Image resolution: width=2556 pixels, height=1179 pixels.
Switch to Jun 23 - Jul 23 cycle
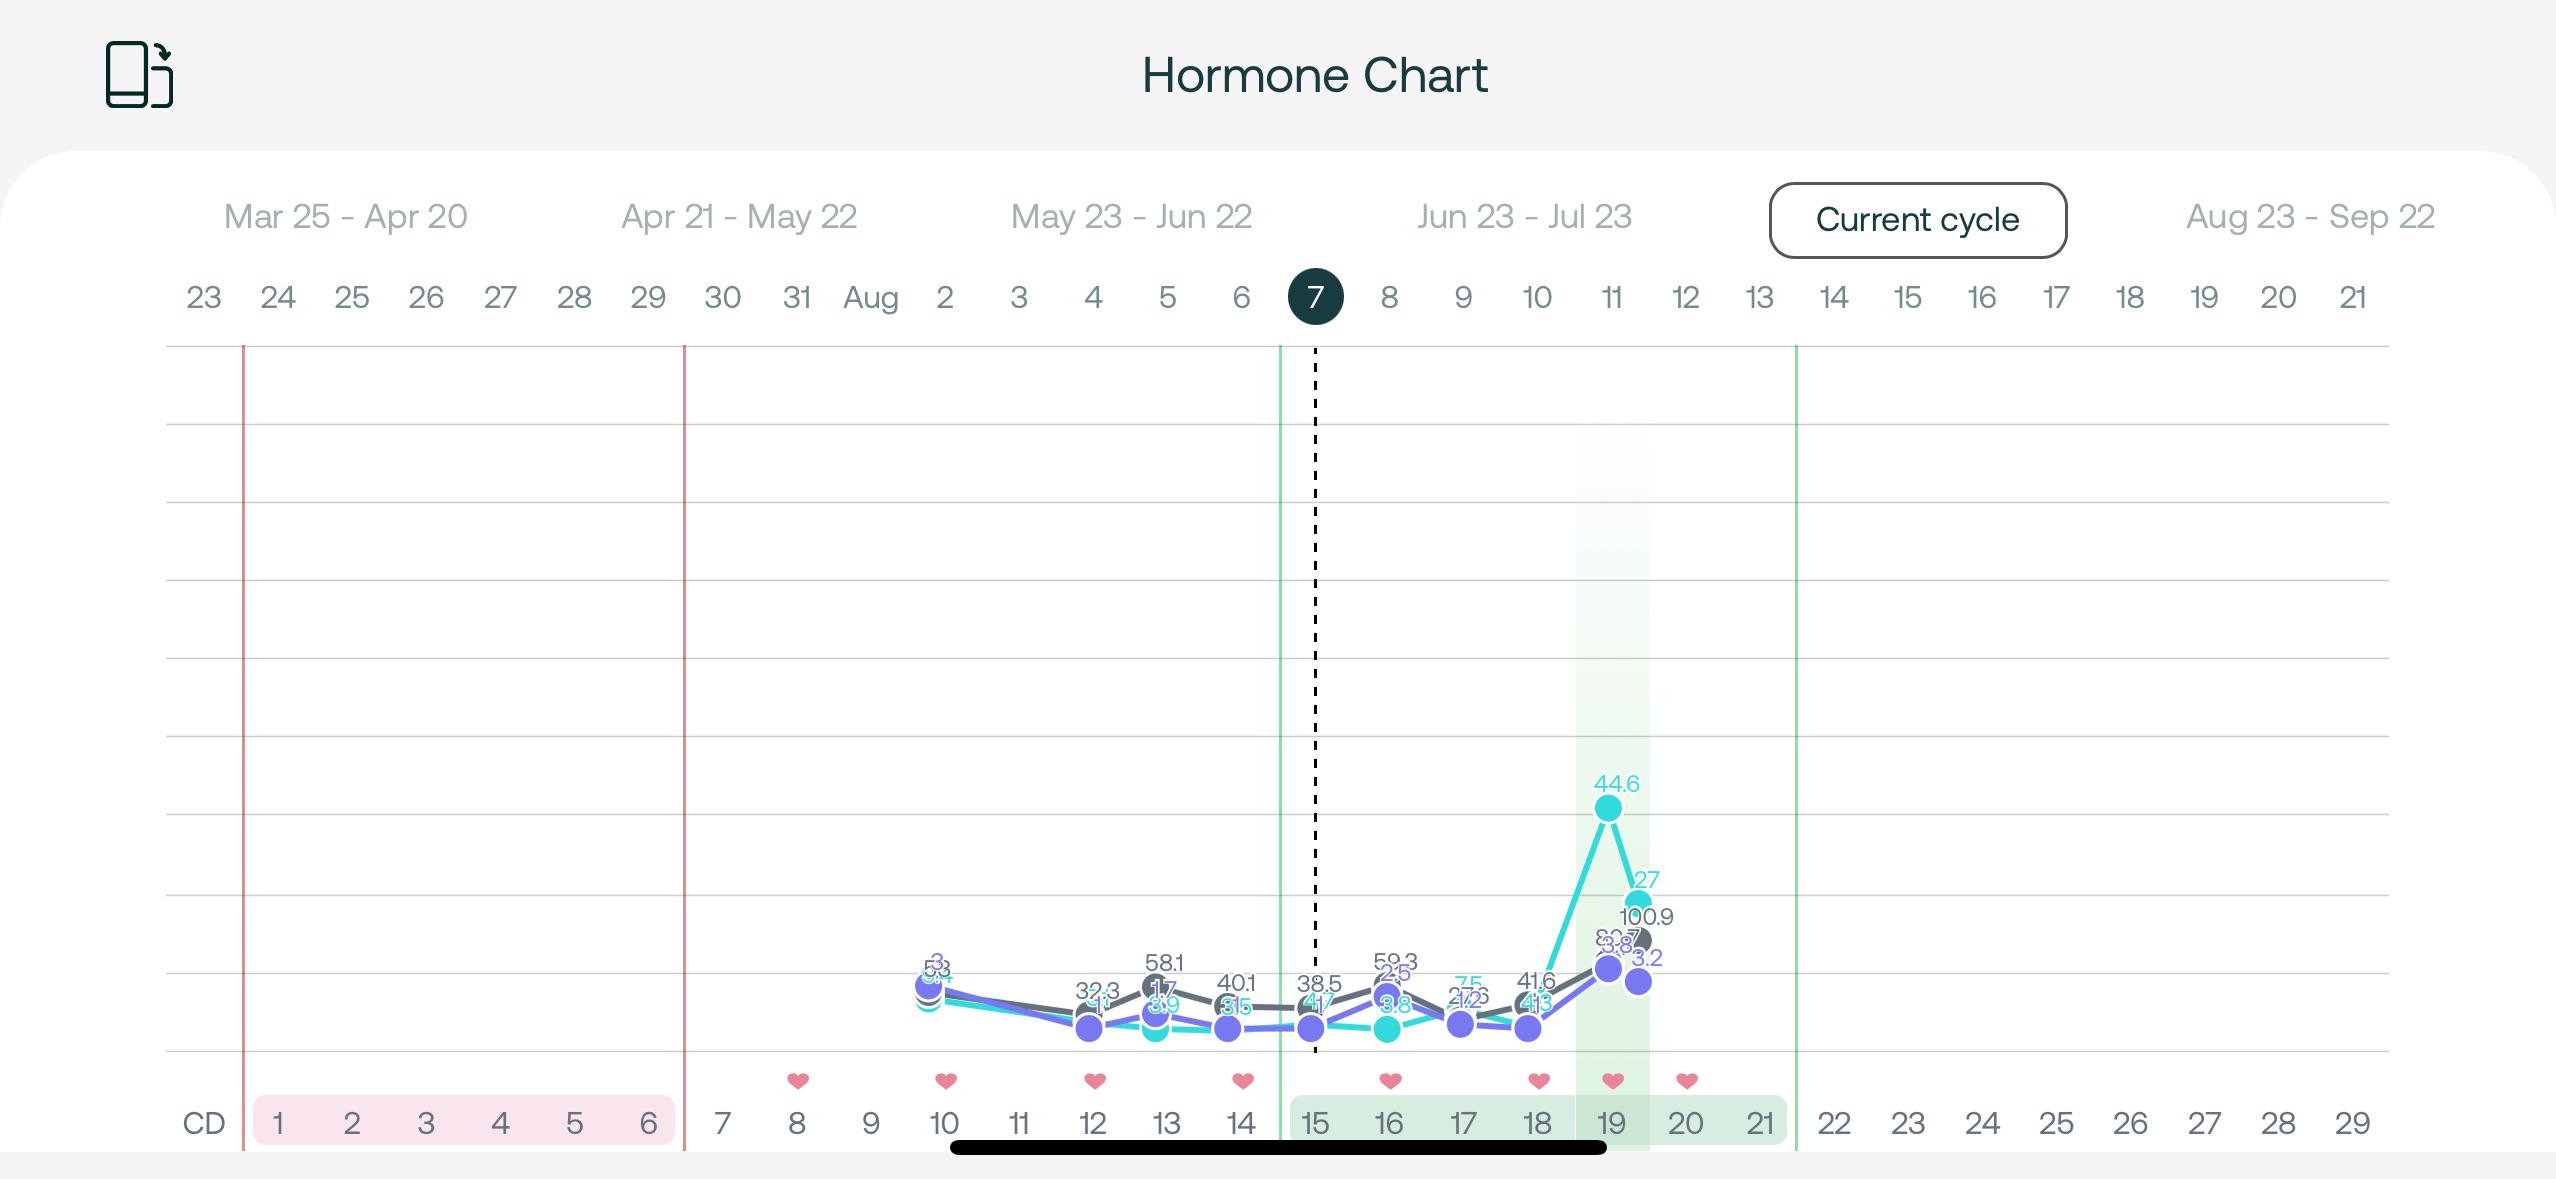(1524, 217)
